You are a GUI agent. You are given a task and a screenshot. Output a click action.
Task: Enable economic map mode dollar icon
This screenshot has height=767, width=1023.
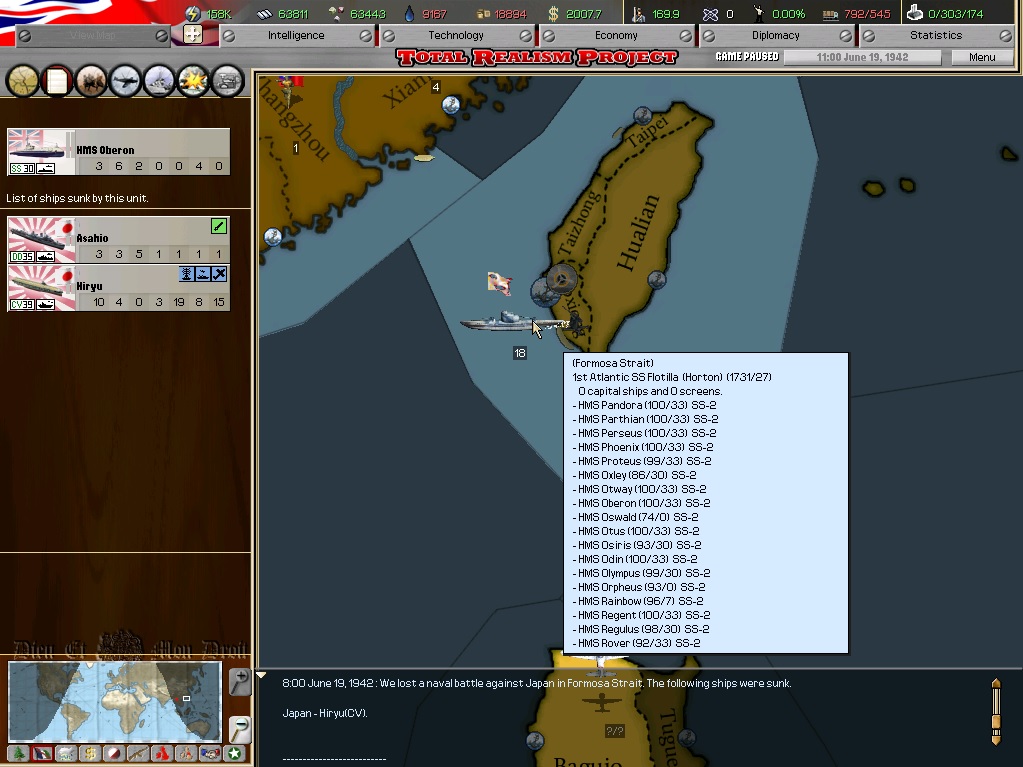coord(90,754)
